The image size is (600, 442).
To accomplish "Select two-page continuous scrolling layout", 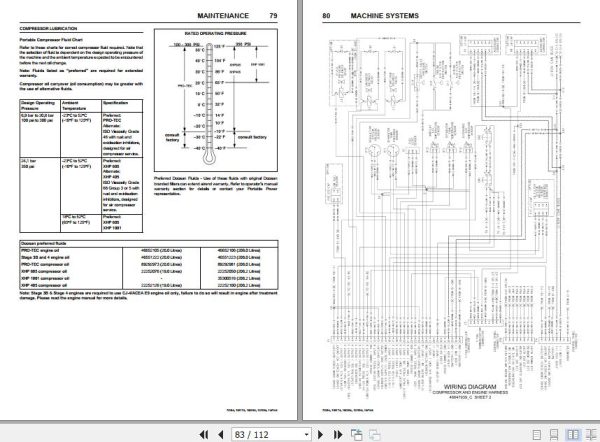I will pyautogui.click(x=591, y=435).
